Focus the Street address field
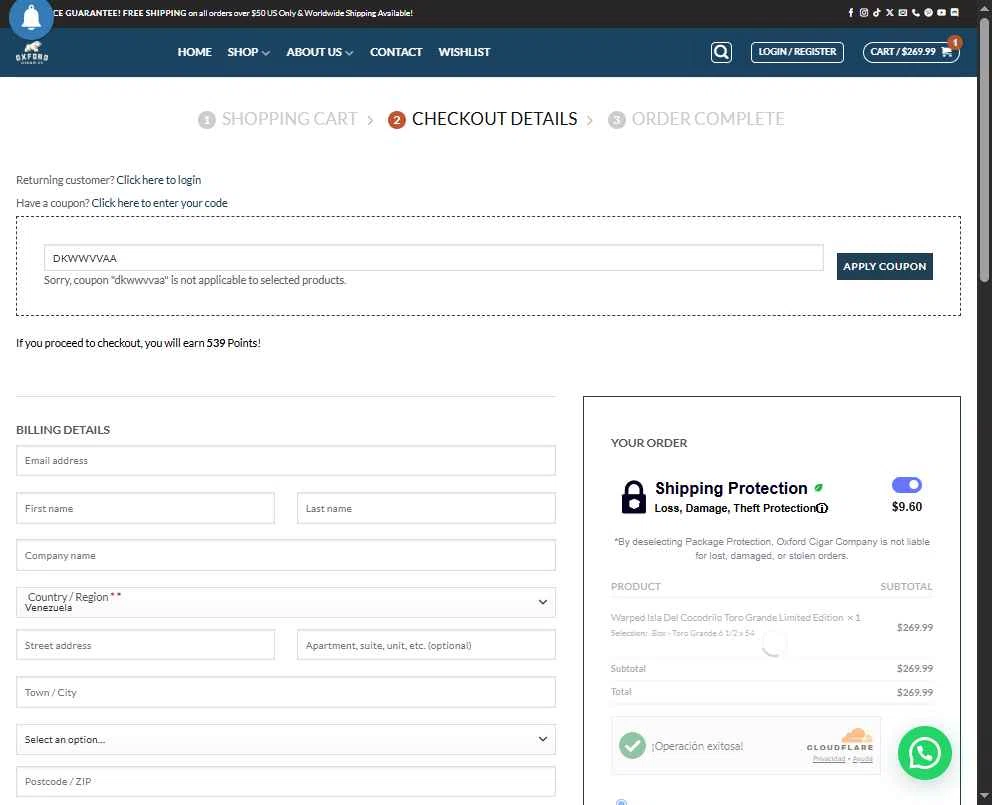This screenshot has width=992, height=805. point(146,645)
